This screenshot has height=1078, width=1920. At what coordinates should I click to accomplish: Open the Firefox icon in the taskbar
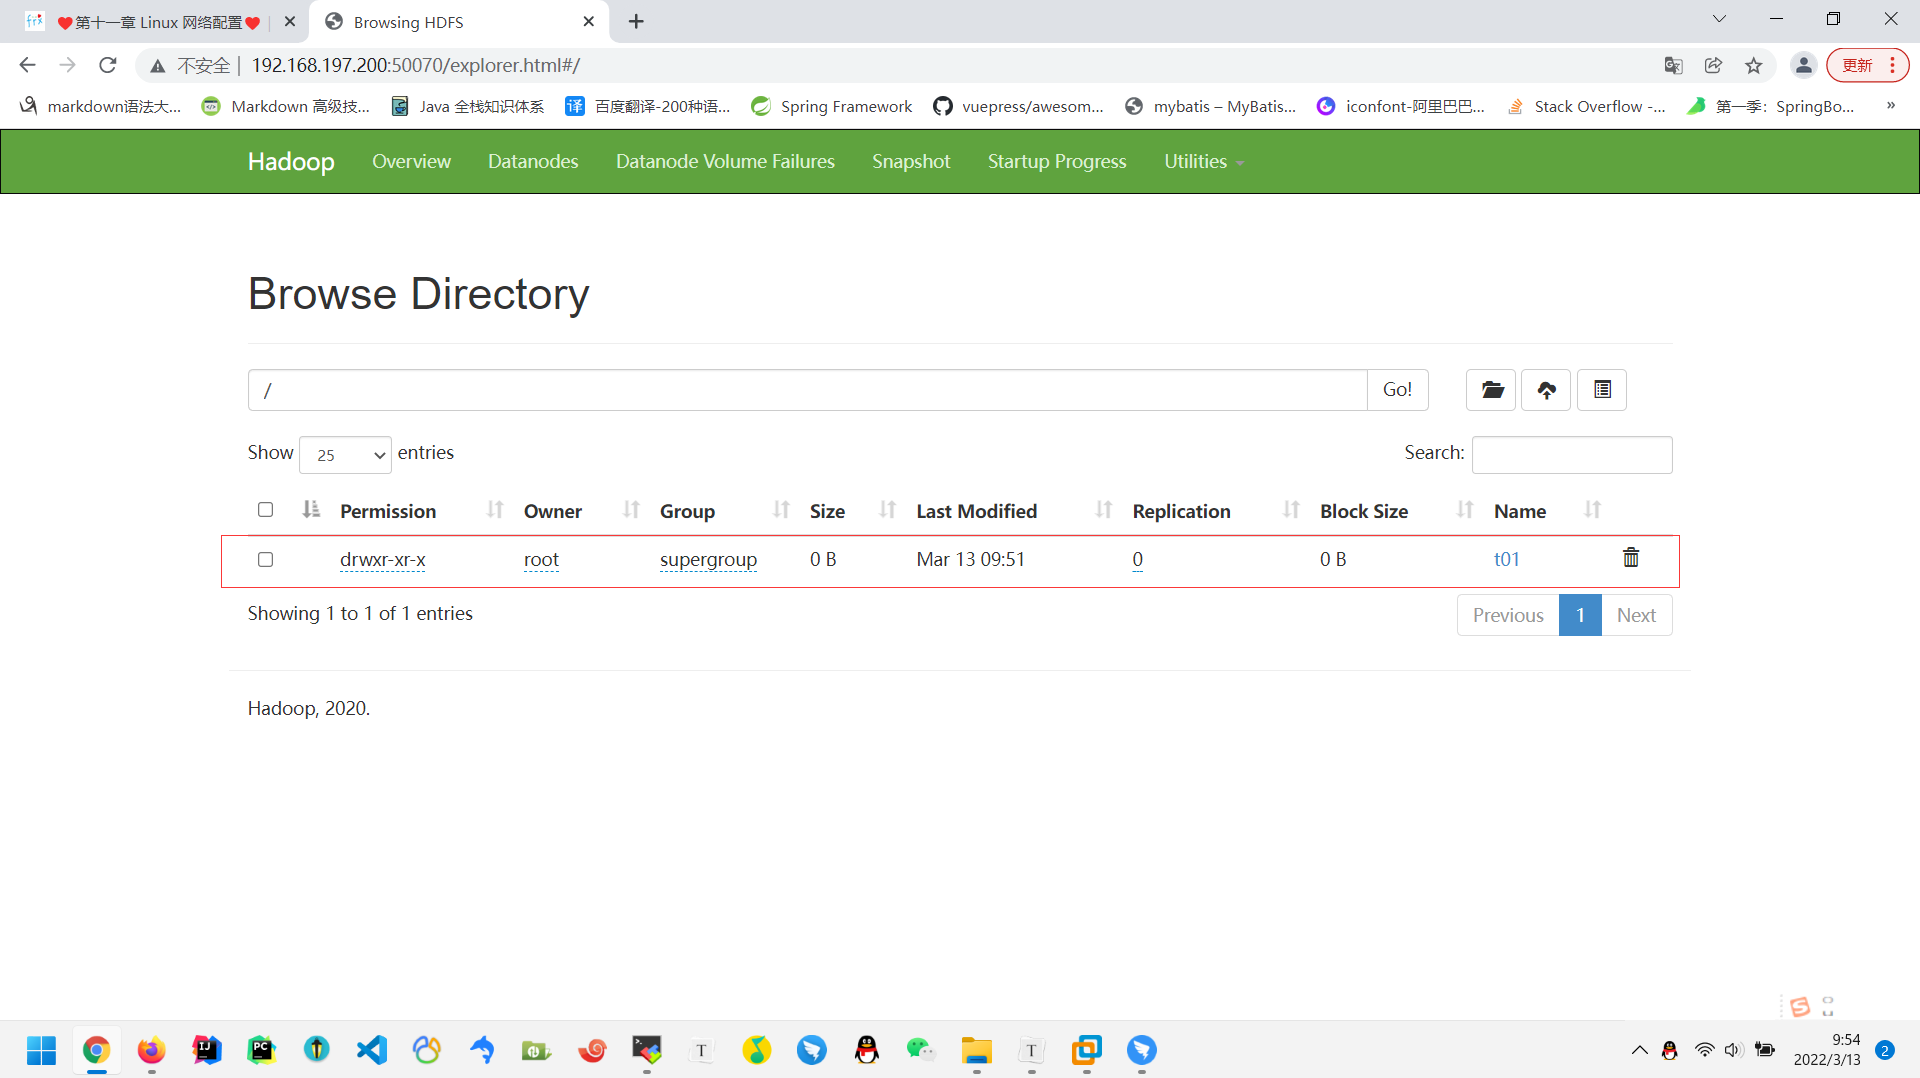coord(151,1050)
